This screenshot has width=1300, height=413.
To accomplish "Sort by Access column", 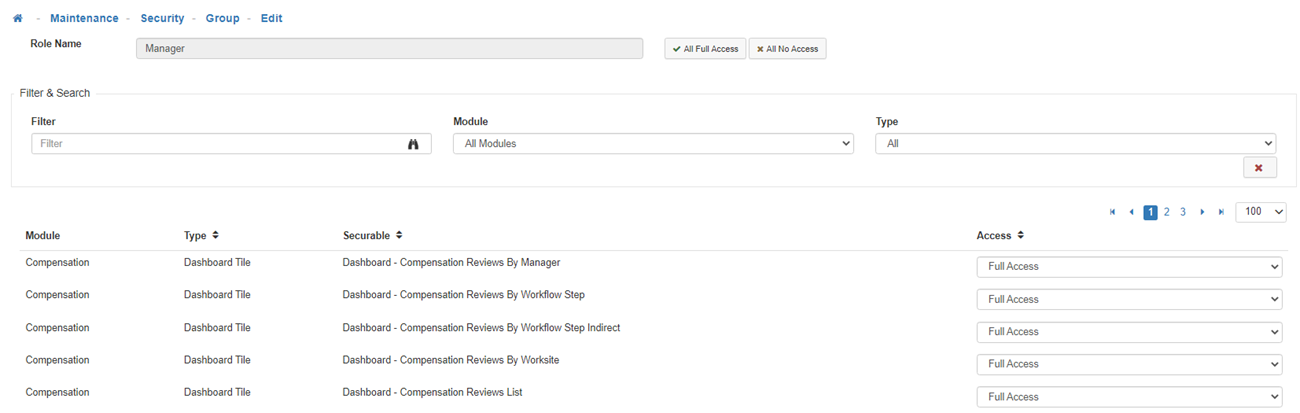I will click(x=1019, y=236).
